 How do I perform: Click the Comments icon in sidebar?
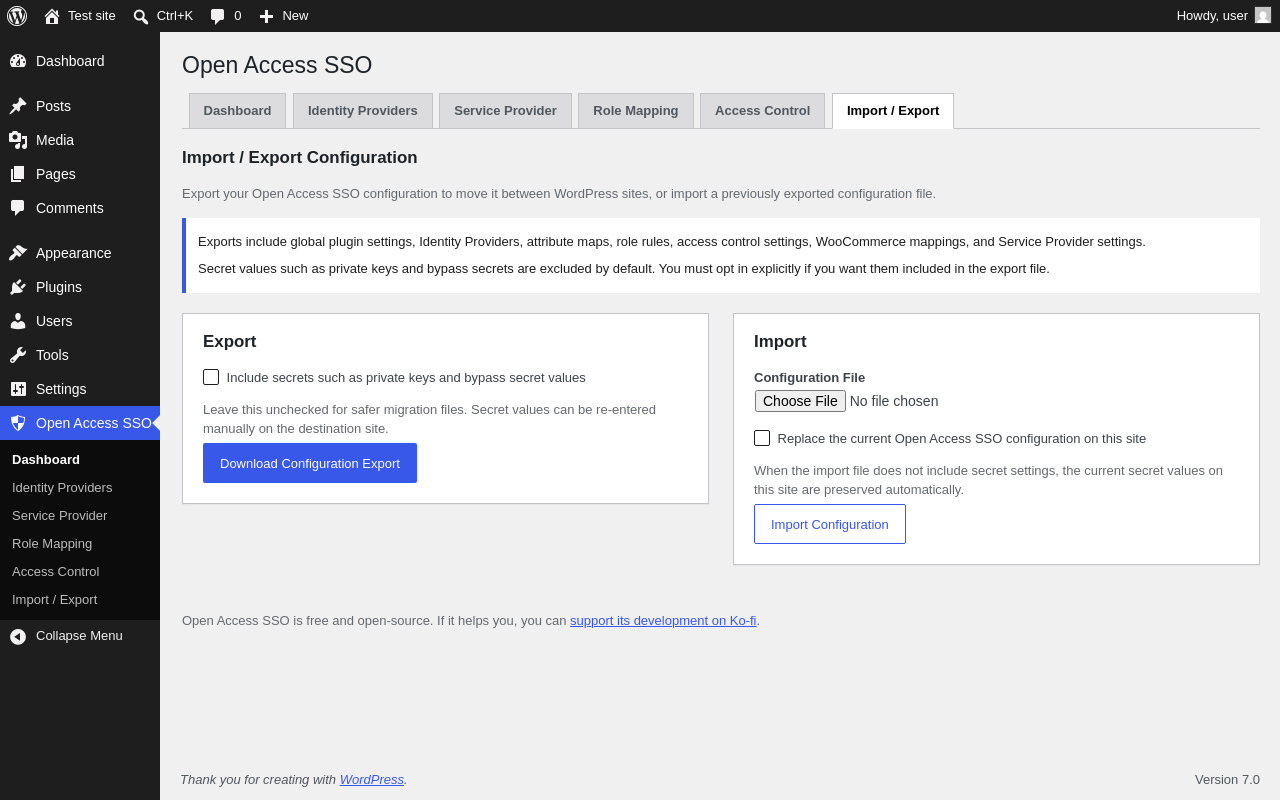click(x=18, y=208)
